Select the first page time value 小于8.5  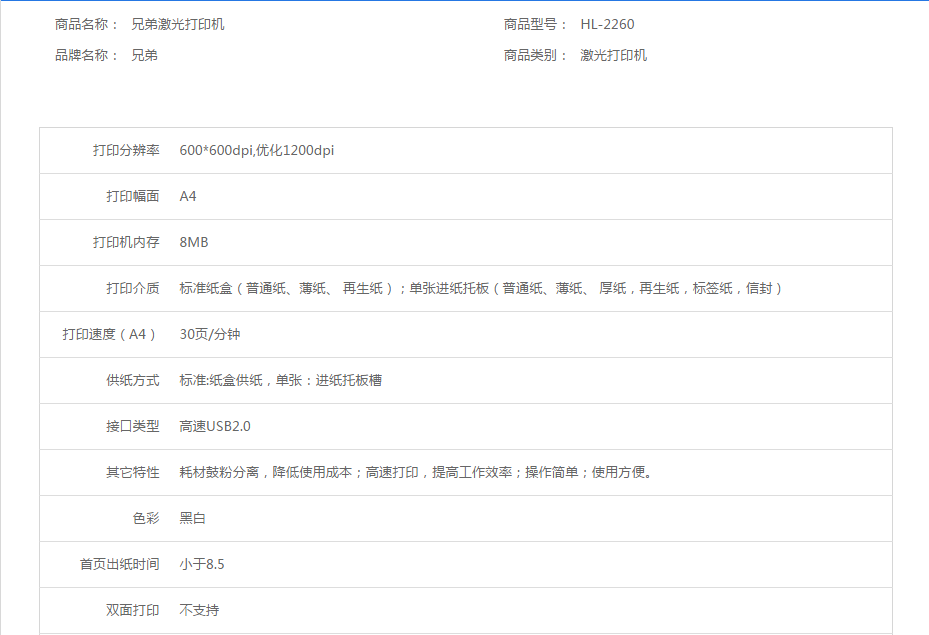coord(202,565)
